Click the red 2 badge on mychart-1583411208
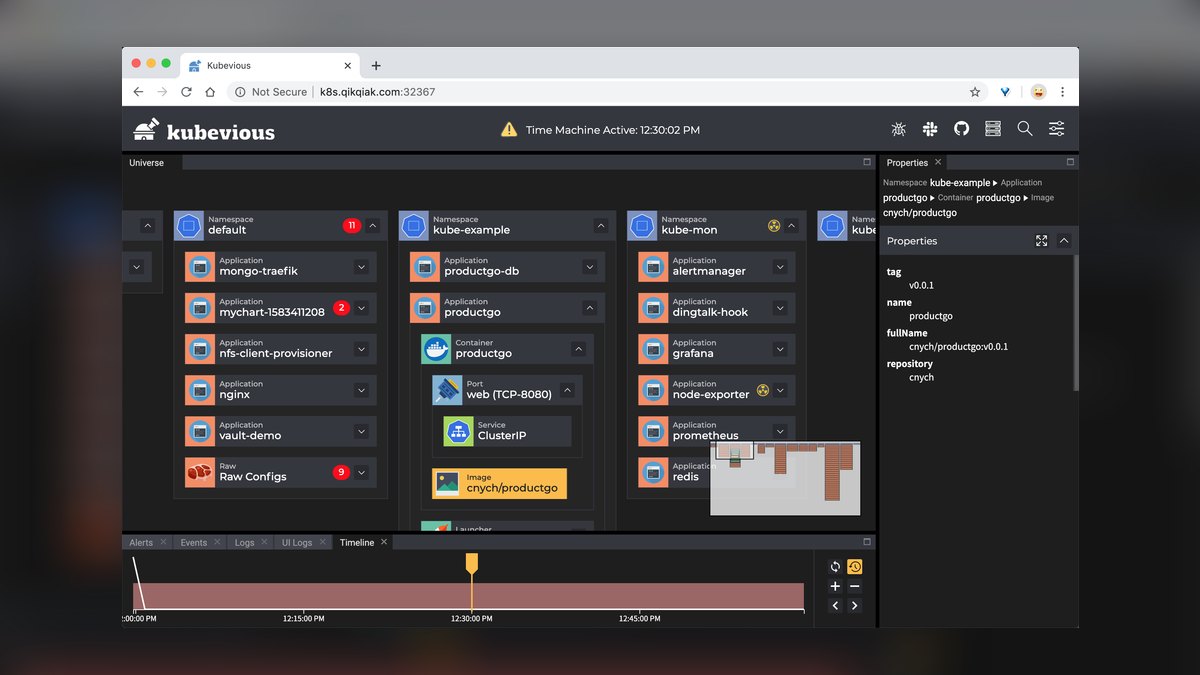This screenshot has width=1200, height=675. 341,308
